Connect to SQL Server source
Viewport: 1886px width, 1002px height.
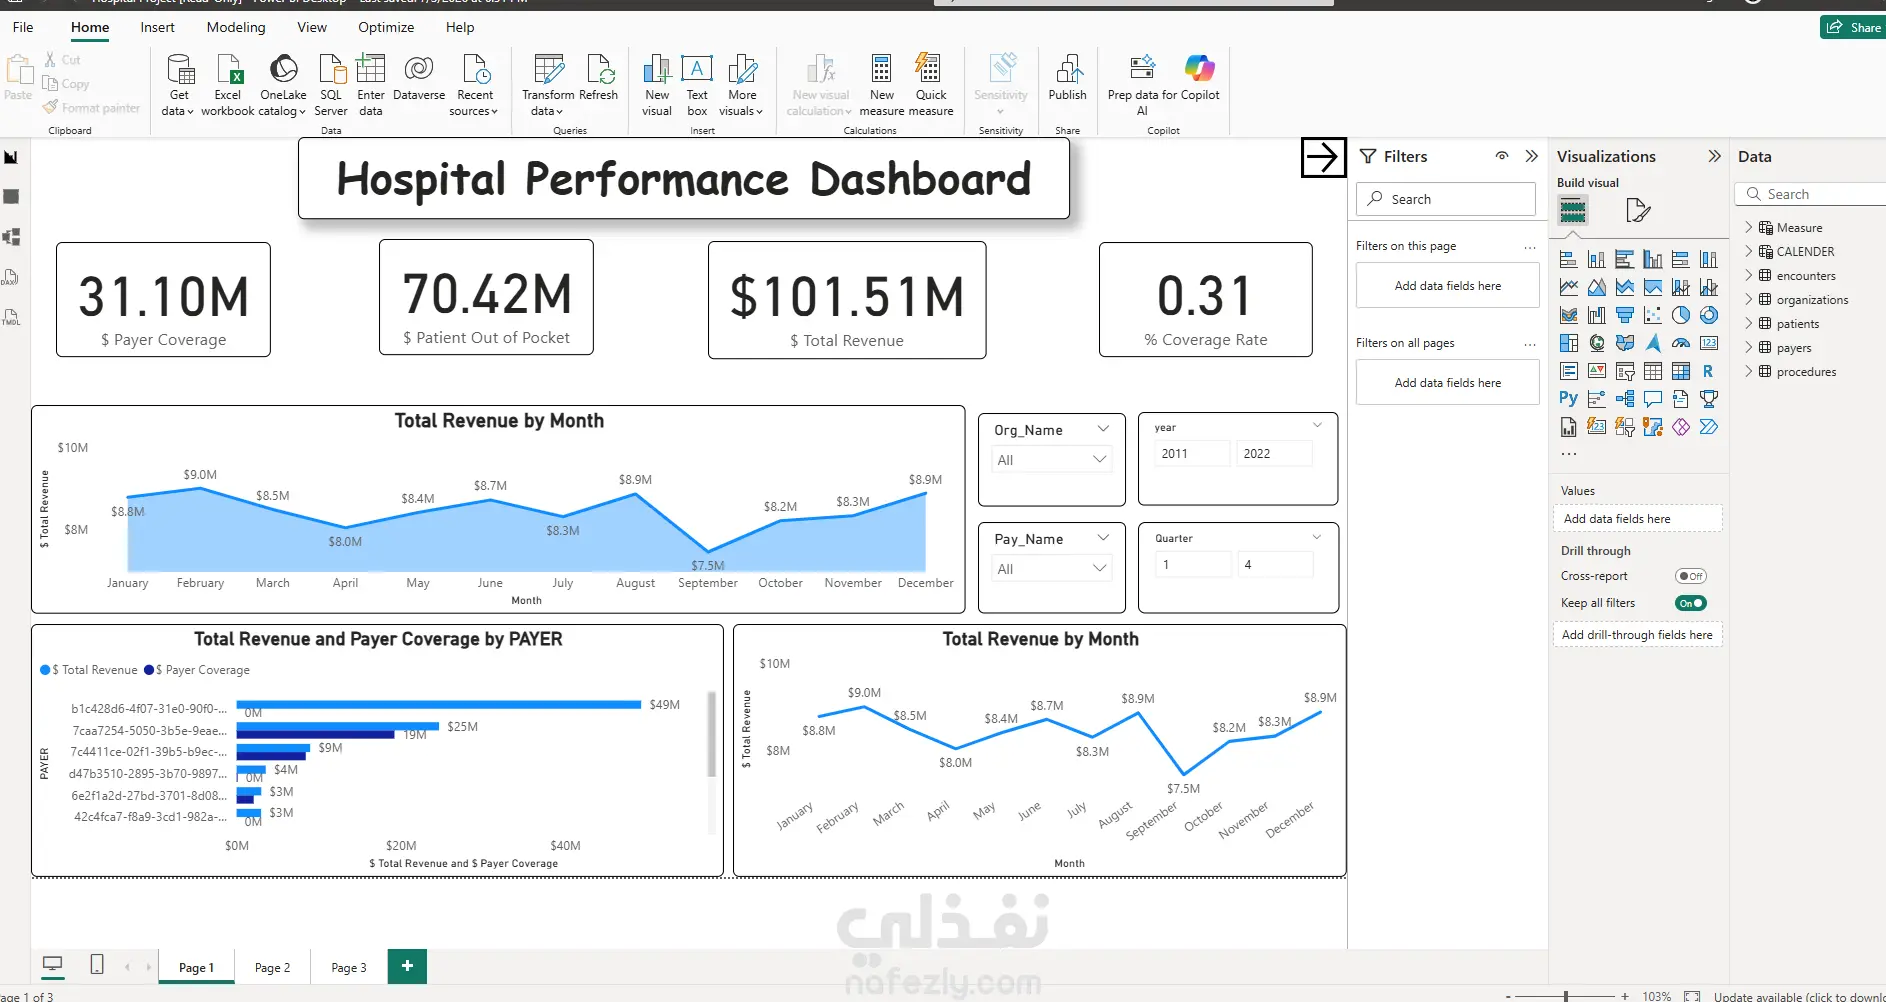(x=331, y=85)
